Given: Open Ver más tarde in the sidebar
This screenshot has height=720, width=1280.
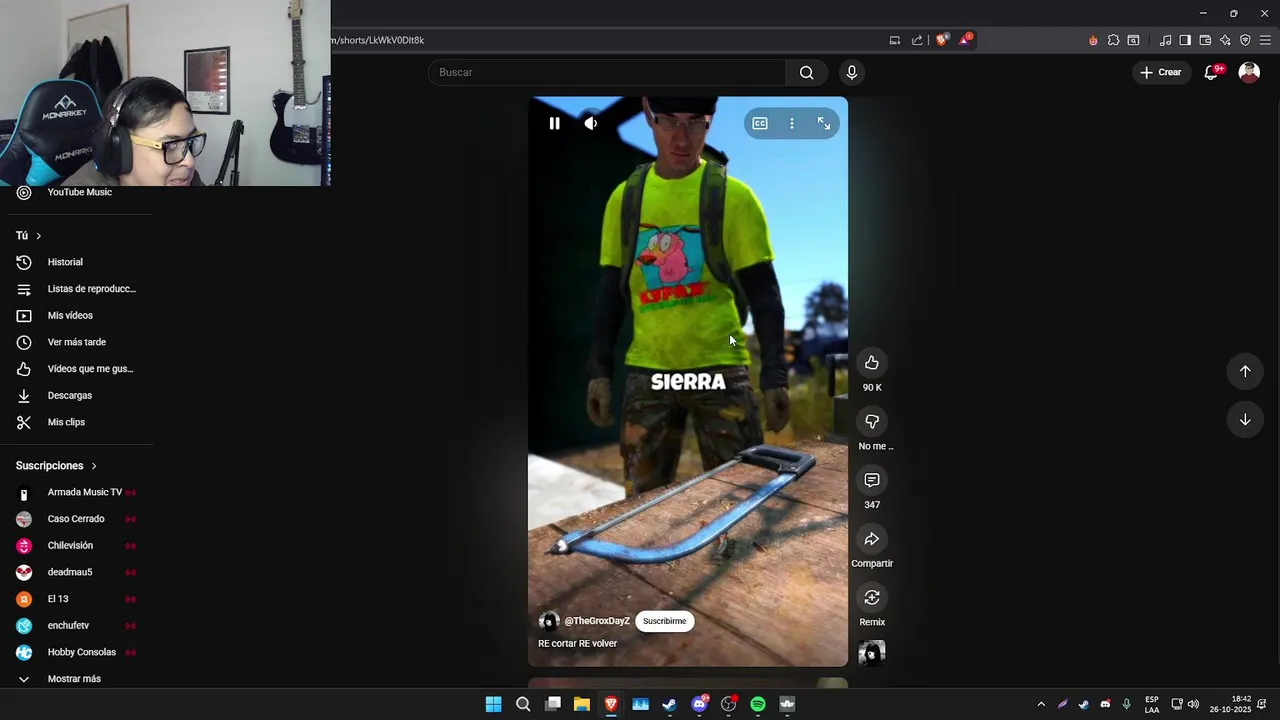Looking at the screenshot, I should [78, 342].
